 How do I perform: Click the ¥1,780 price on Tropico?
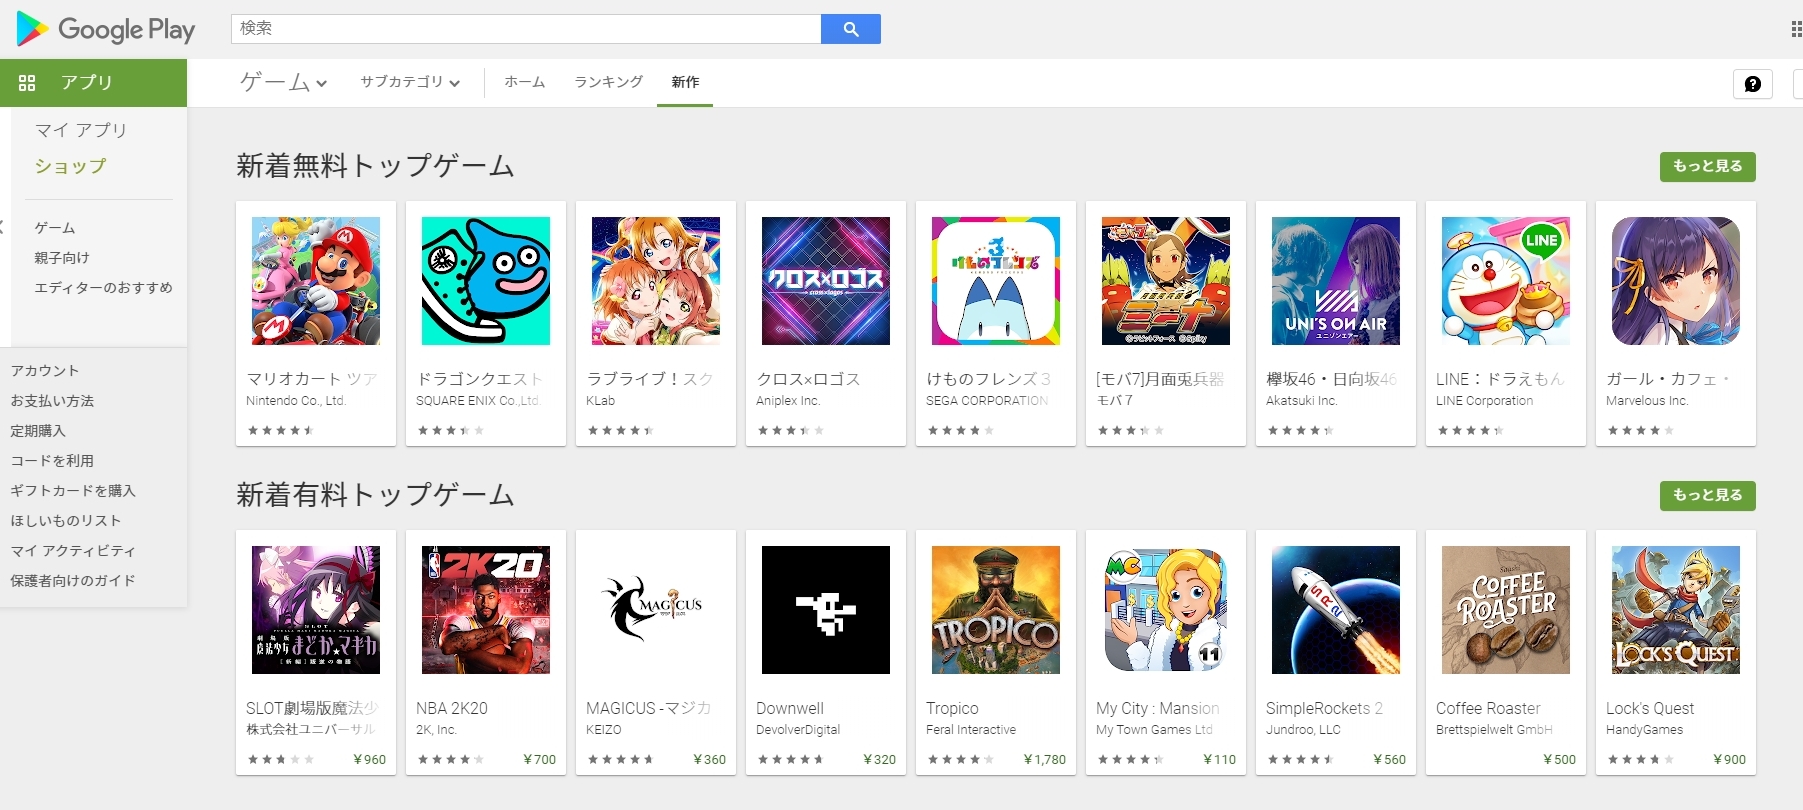pos(1045,760)
